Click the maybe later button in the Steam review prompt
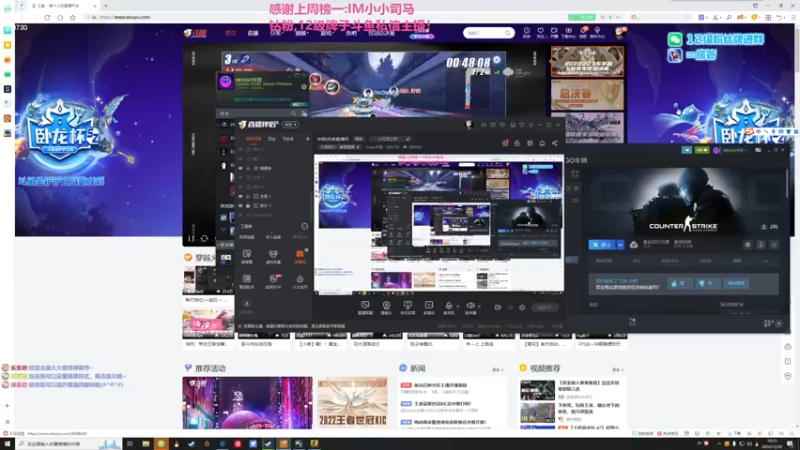The image size is (800, 450). tap(736, 283)
